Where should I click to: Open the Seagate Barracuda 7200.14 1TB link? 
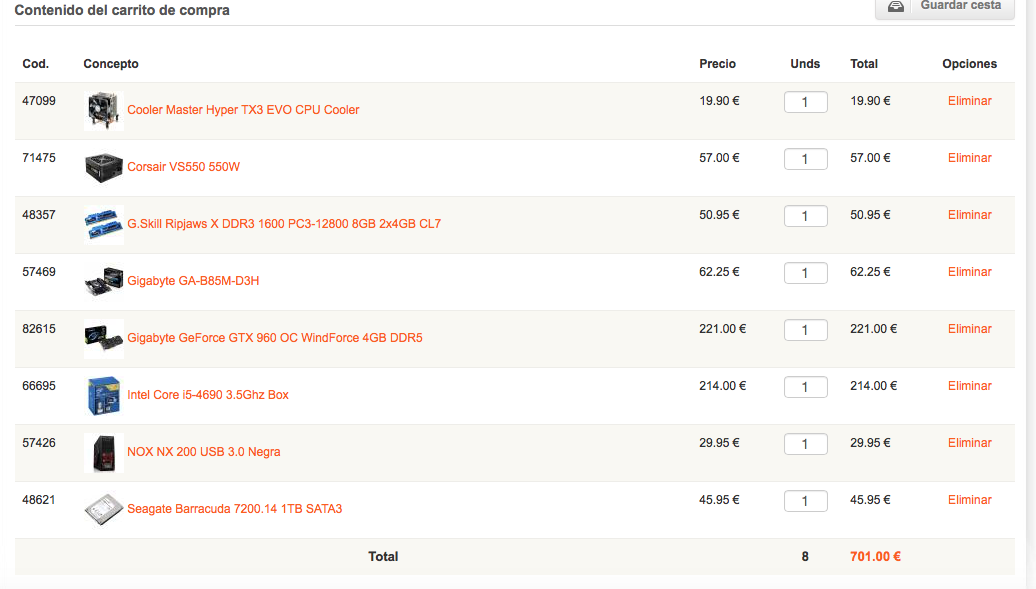point(234,509)
